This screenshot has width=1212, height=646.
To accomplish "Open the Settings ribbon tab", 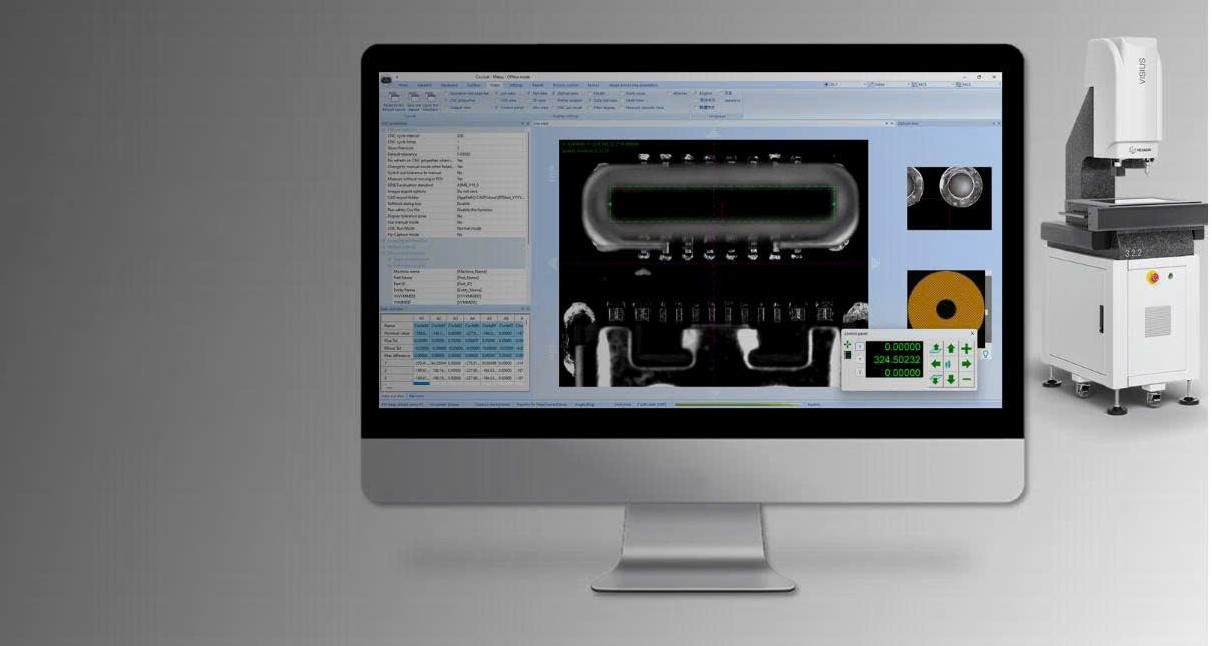I will (x=516, y=85).
